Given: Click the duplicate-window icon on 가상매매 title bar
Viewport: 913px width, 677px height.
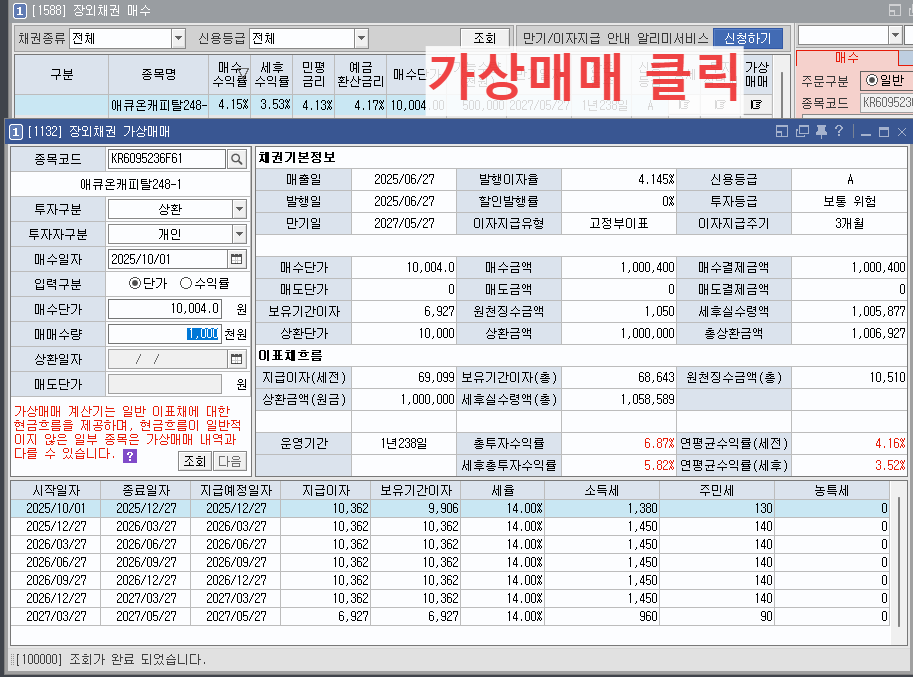Looking at the screenshot, I should coord(802,131).
